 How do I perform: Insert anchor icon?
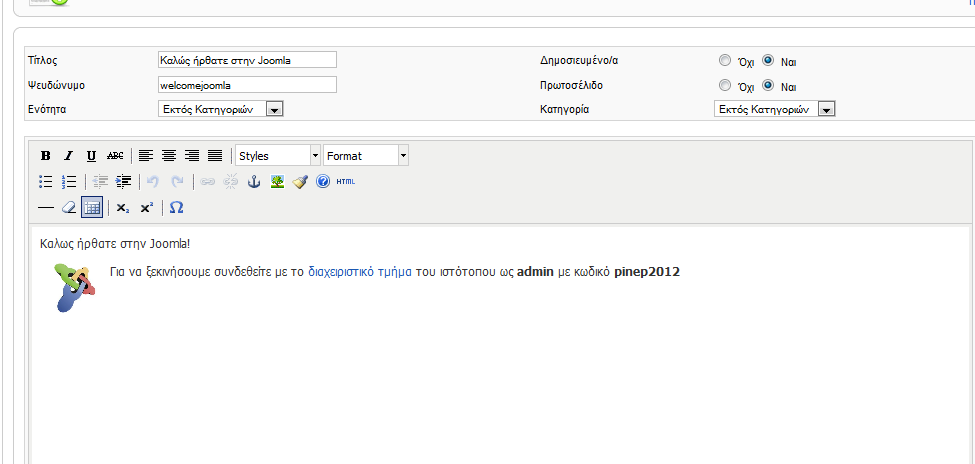254,182
